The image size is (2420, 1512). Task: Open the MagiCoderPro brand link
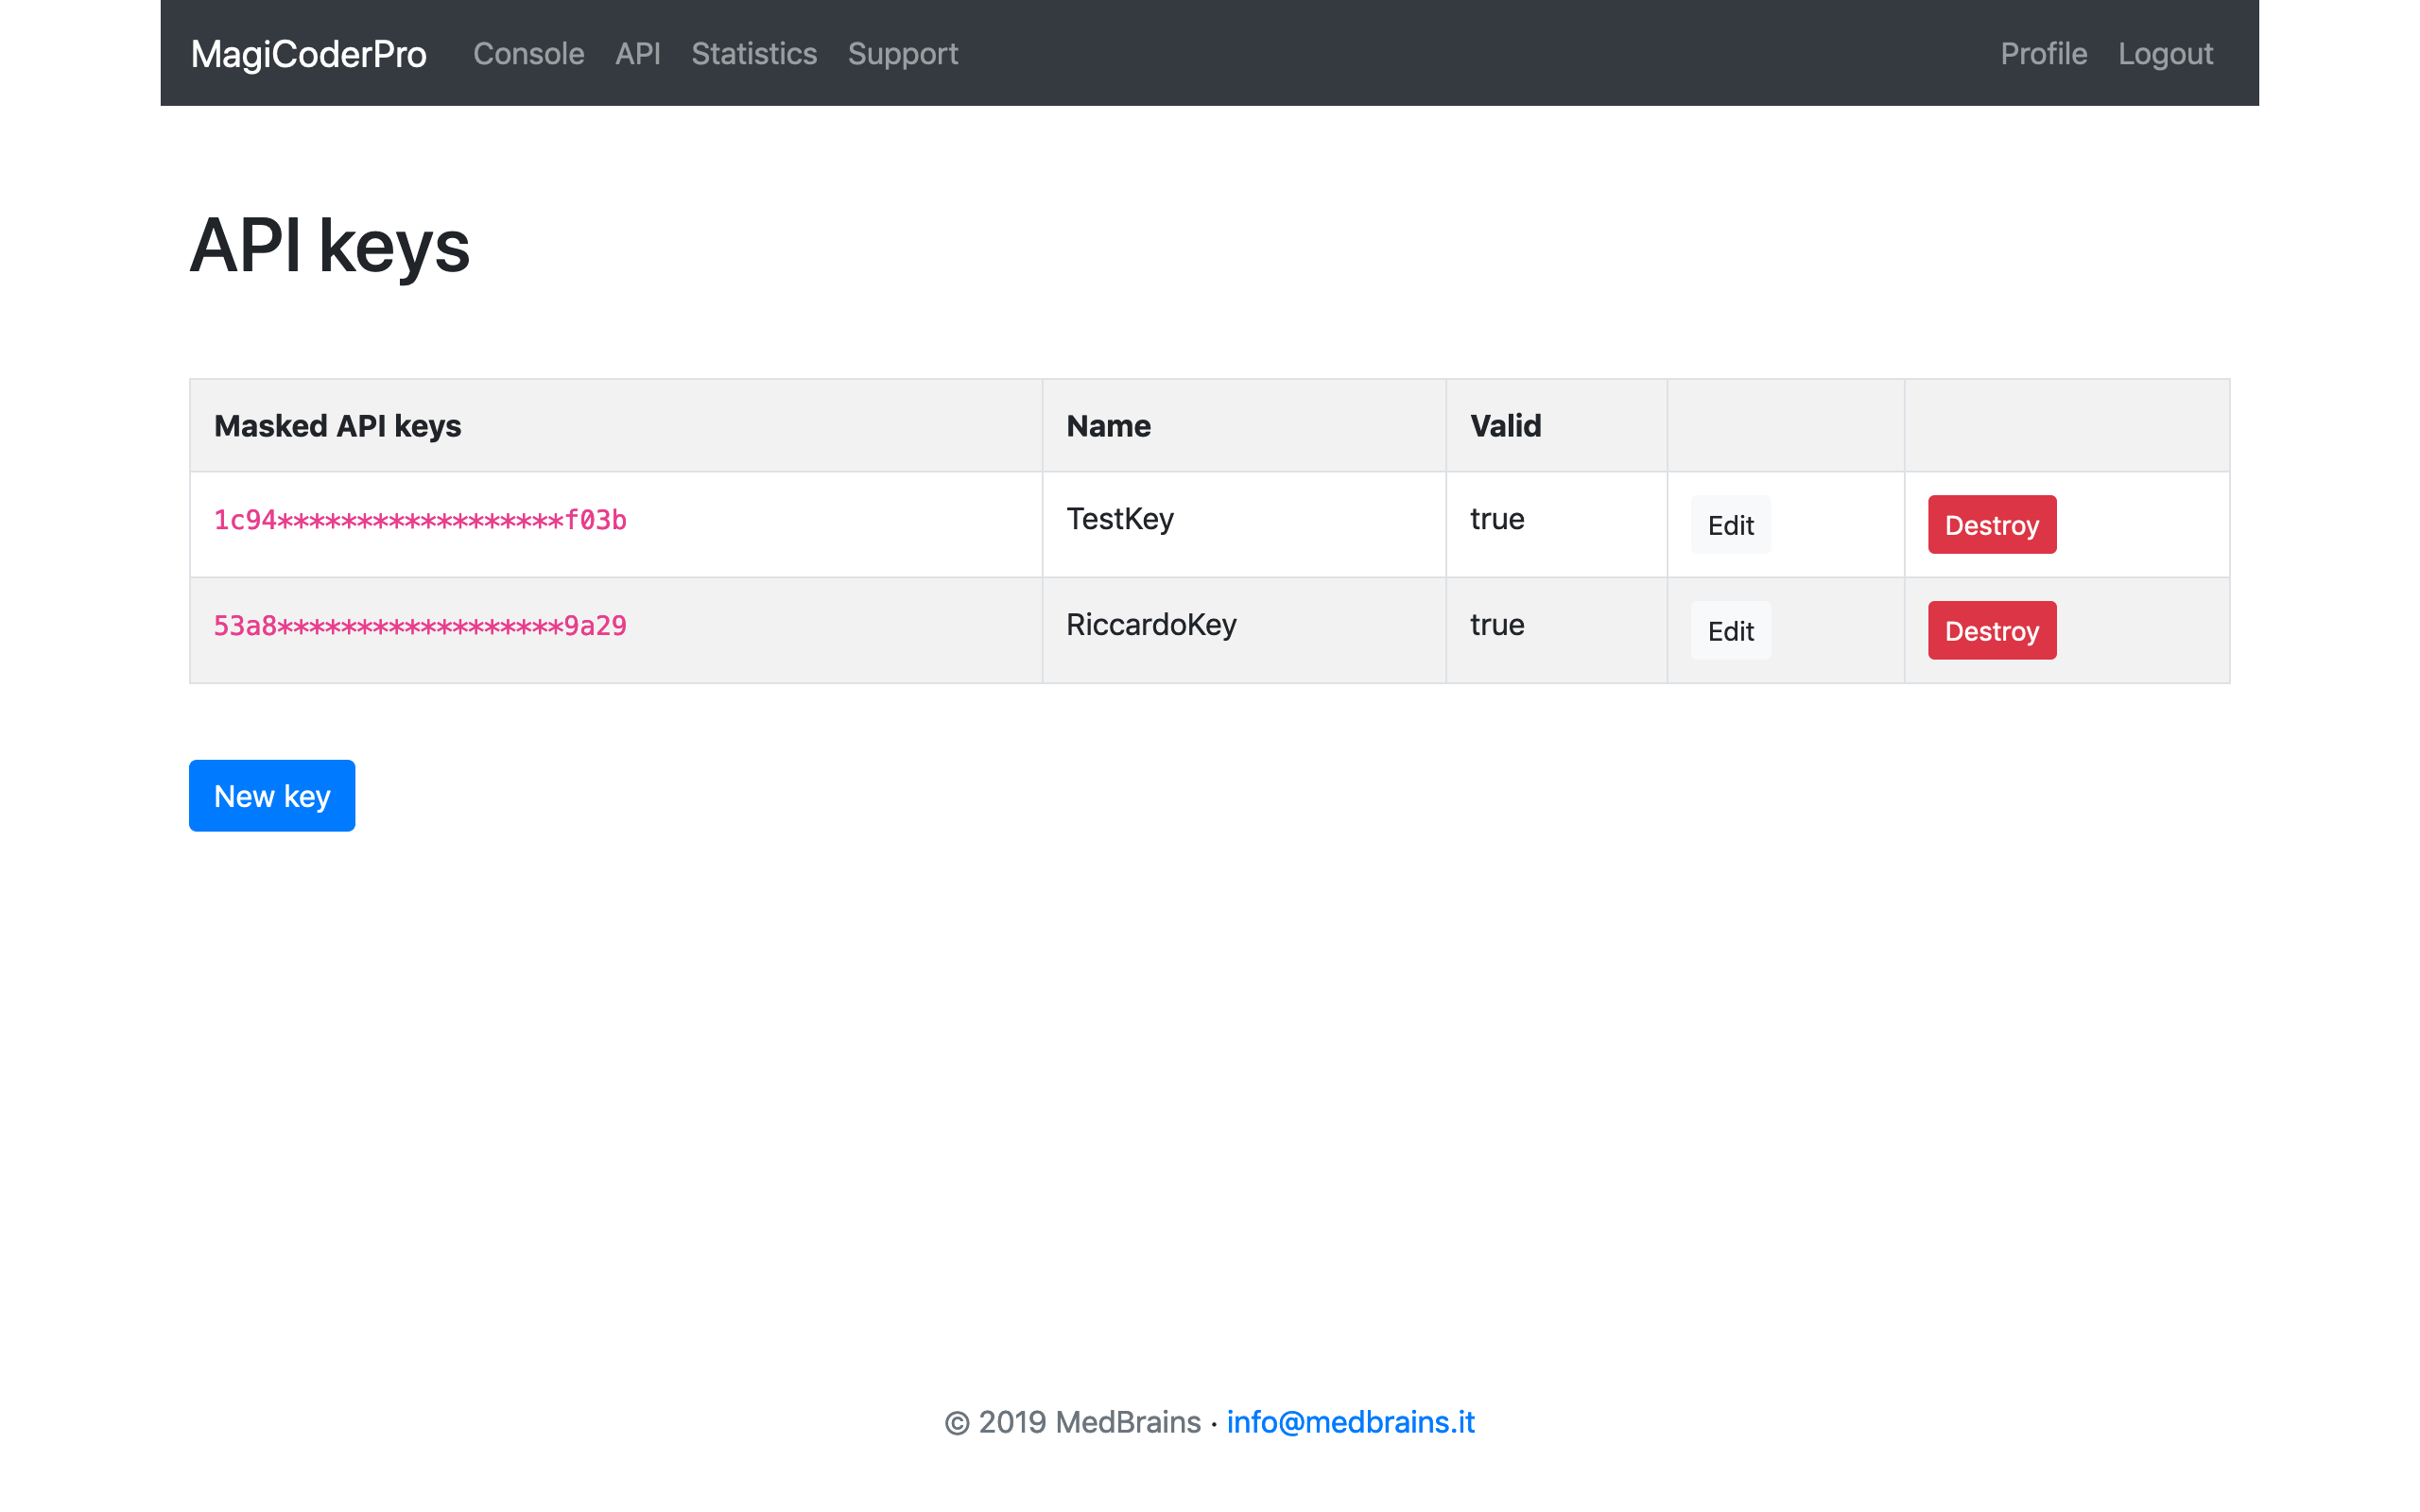click(308, 54)
